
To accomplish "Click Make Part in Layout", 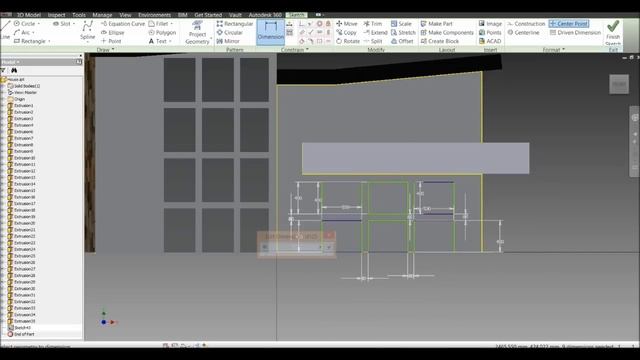I will click(x=436, y=24).
